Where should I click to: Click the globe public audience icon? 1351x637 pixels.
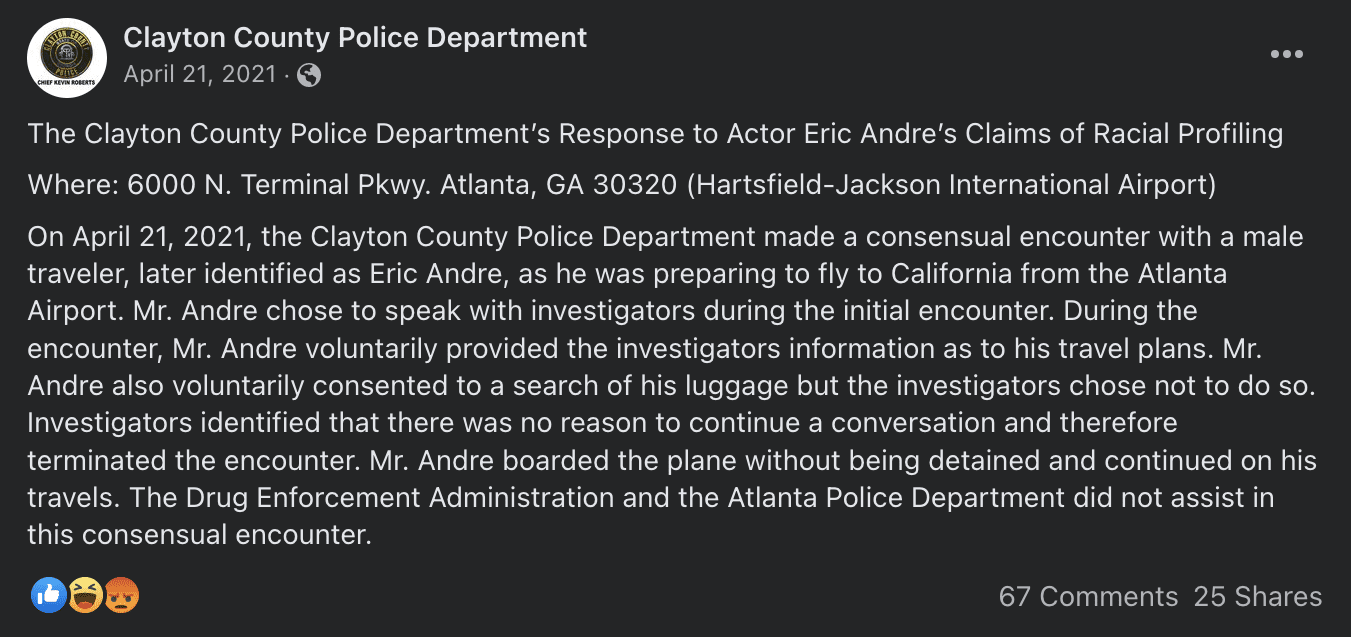pyautogui.click(x=310, y=75)
